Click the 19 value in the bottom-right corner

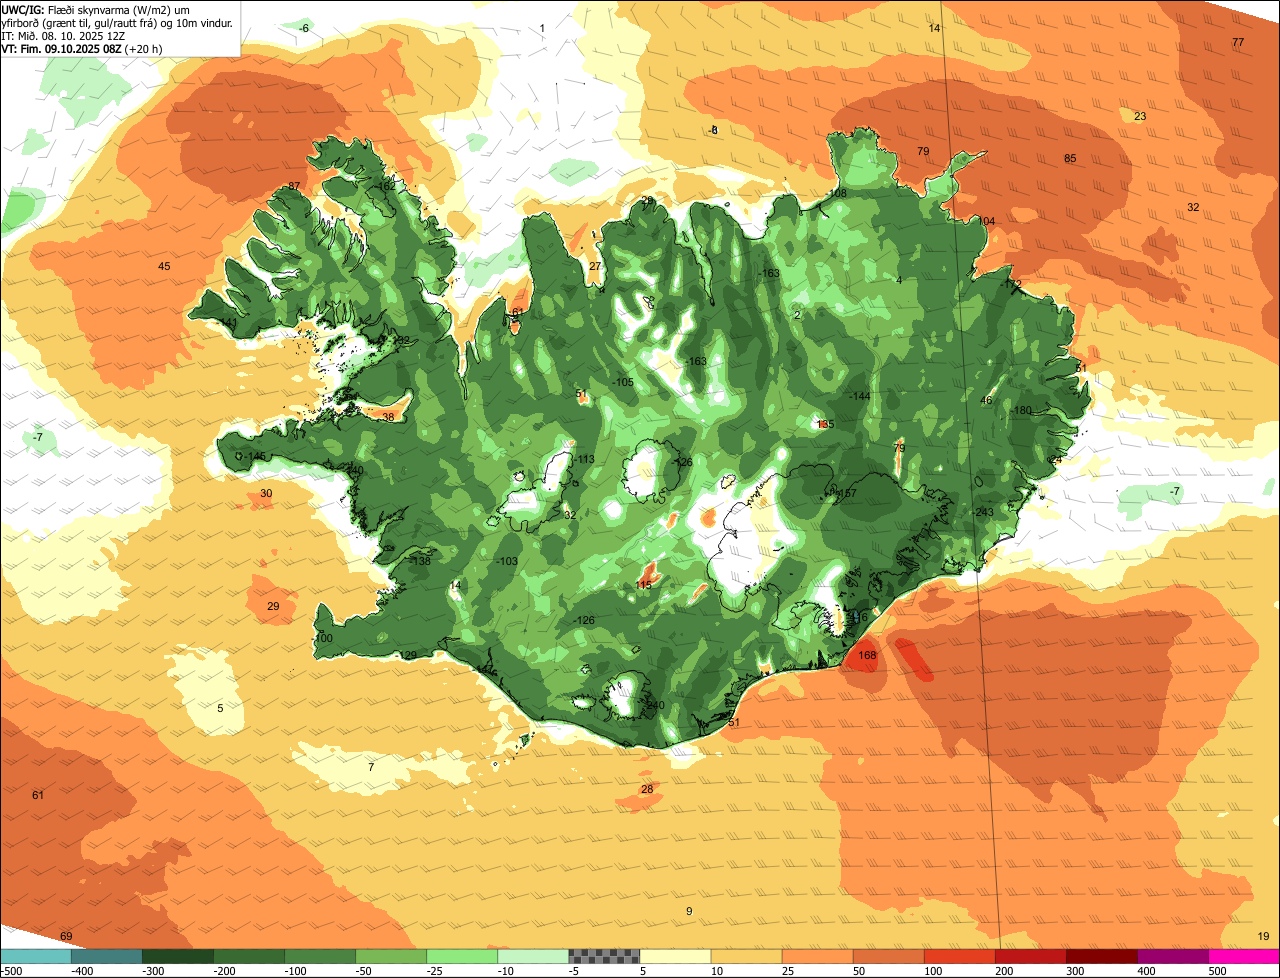pos(1263,937)
